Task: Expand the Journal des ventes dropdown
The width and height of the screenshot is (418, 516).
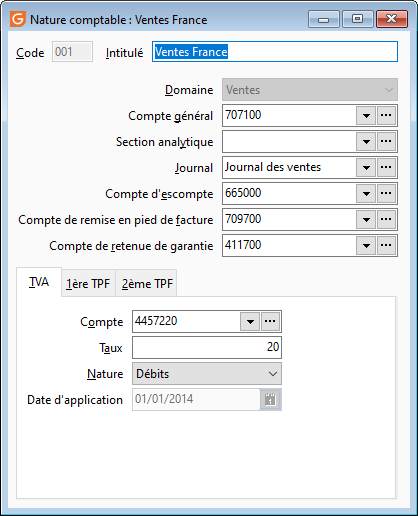Action: point(366,167)
